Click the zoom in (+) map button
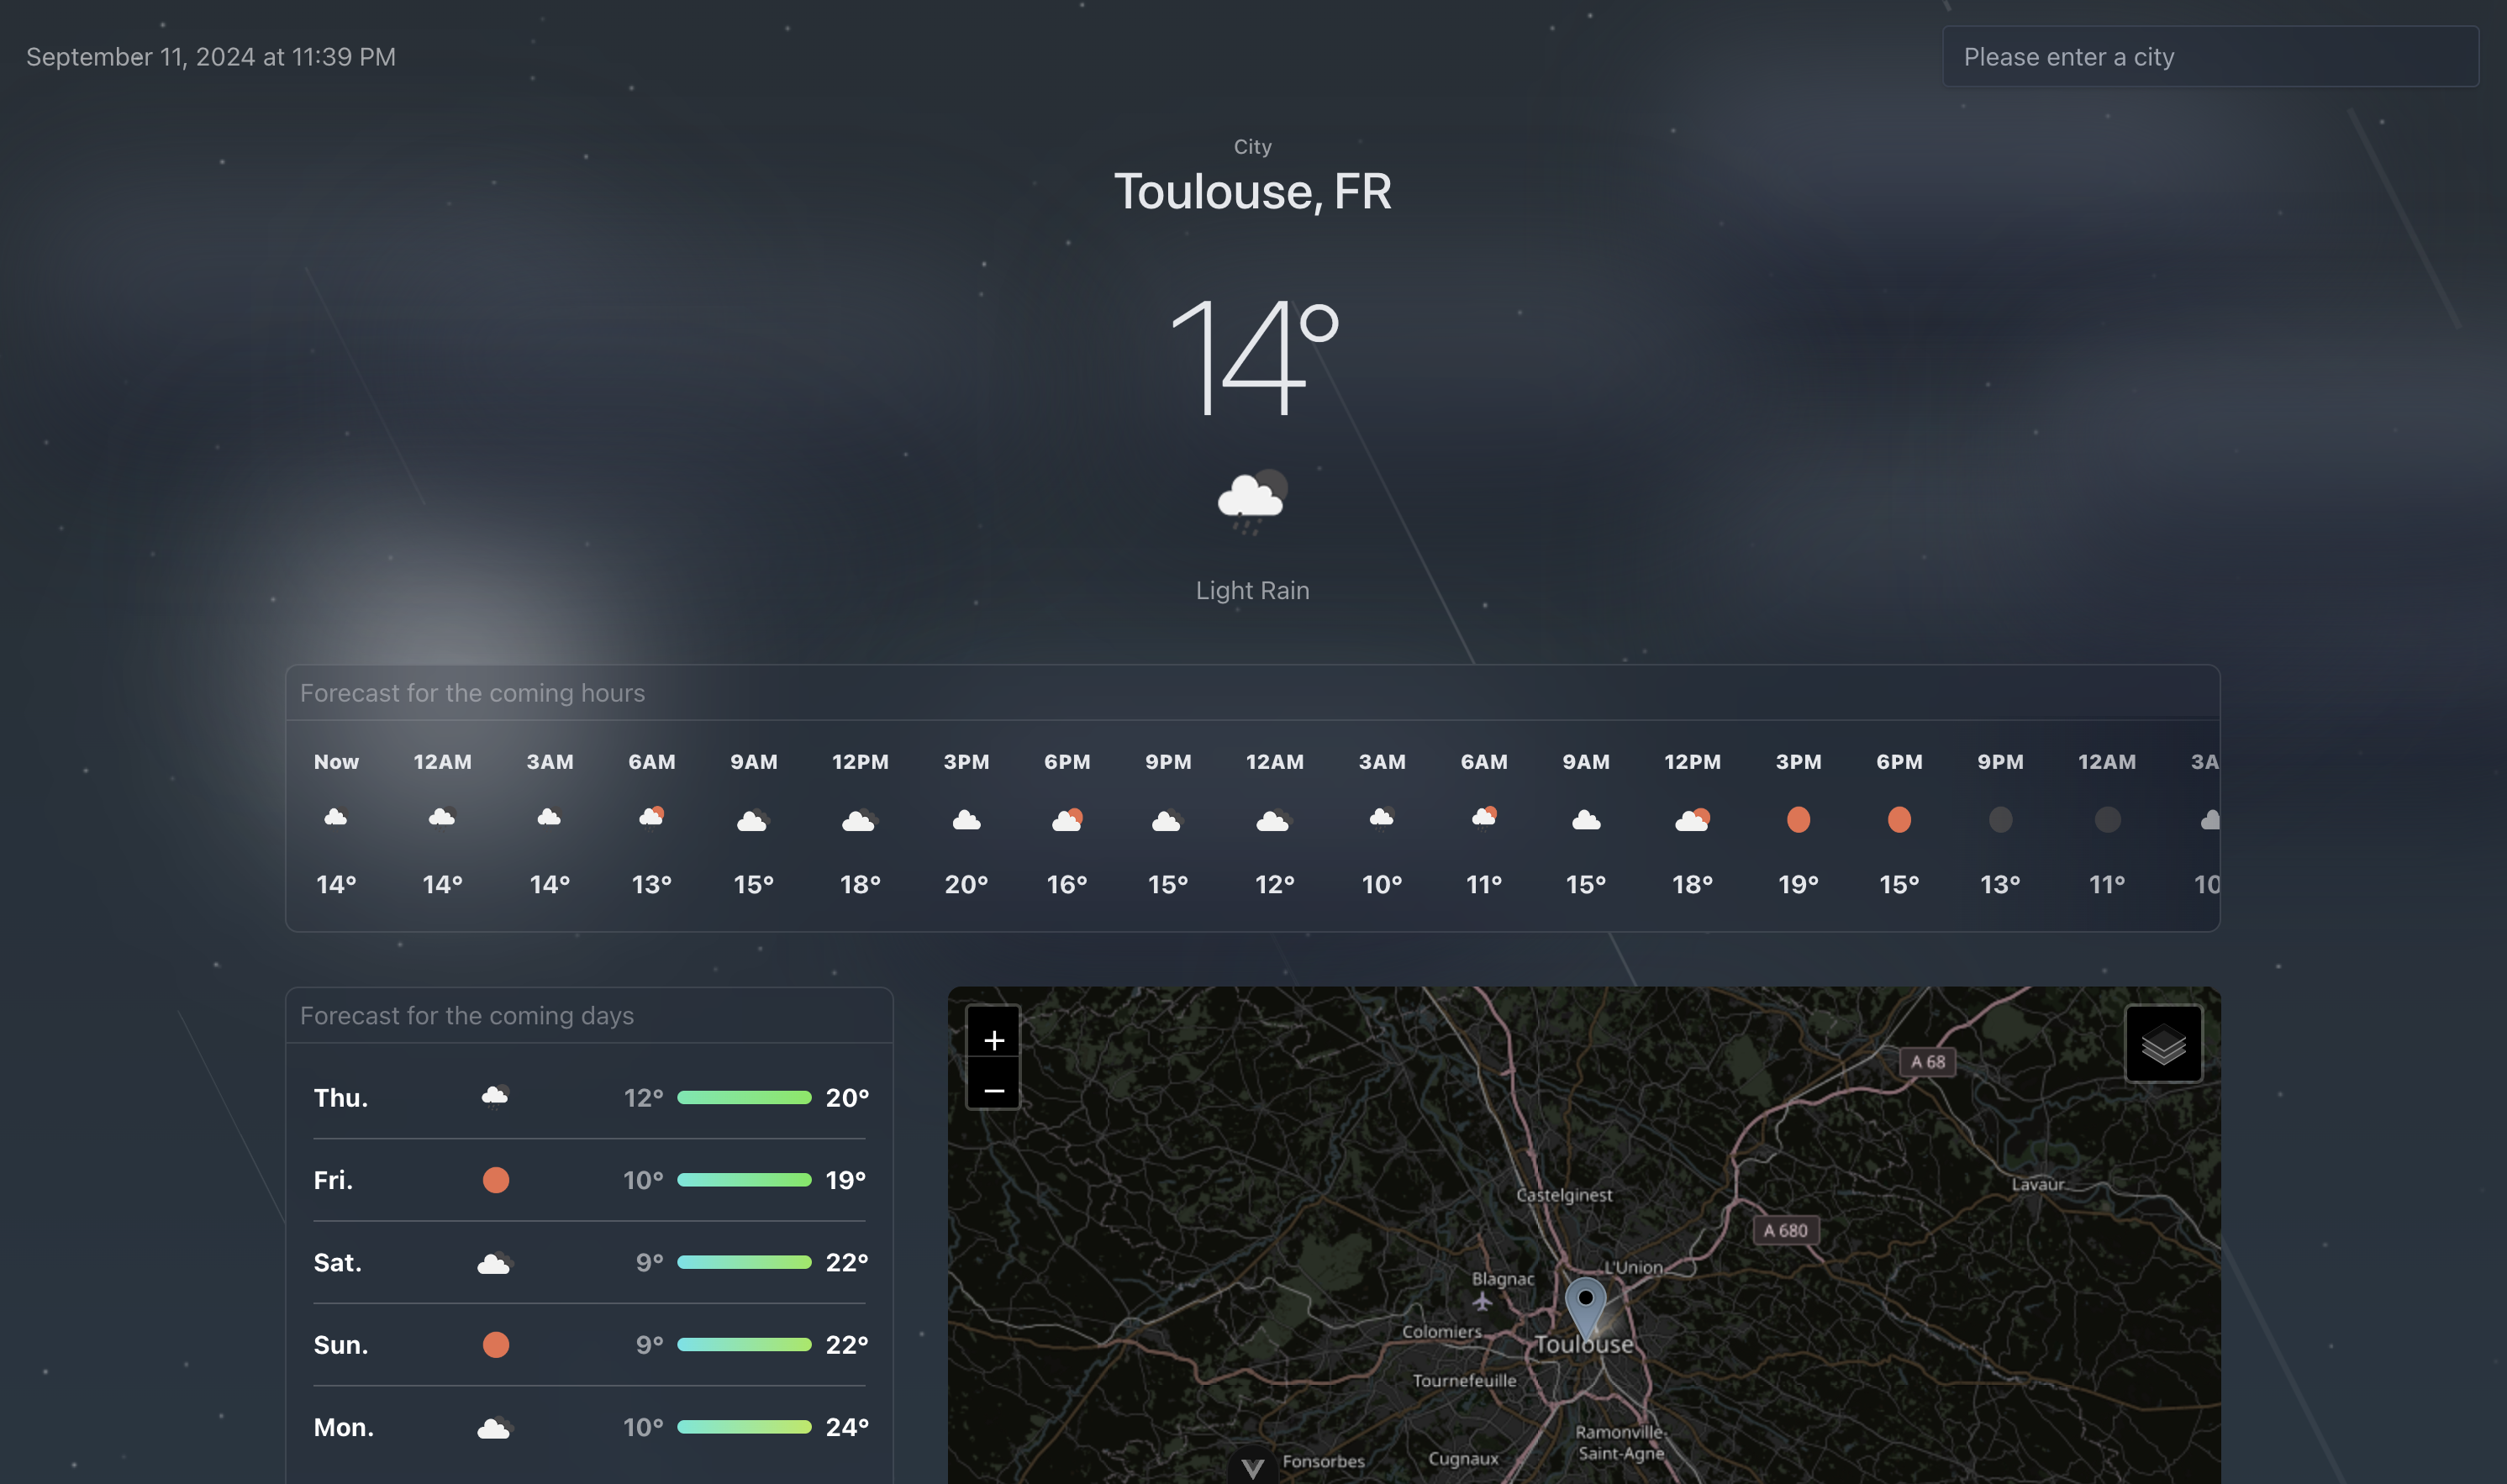Viewport: 2507px width, 1484px height. 993,1039
